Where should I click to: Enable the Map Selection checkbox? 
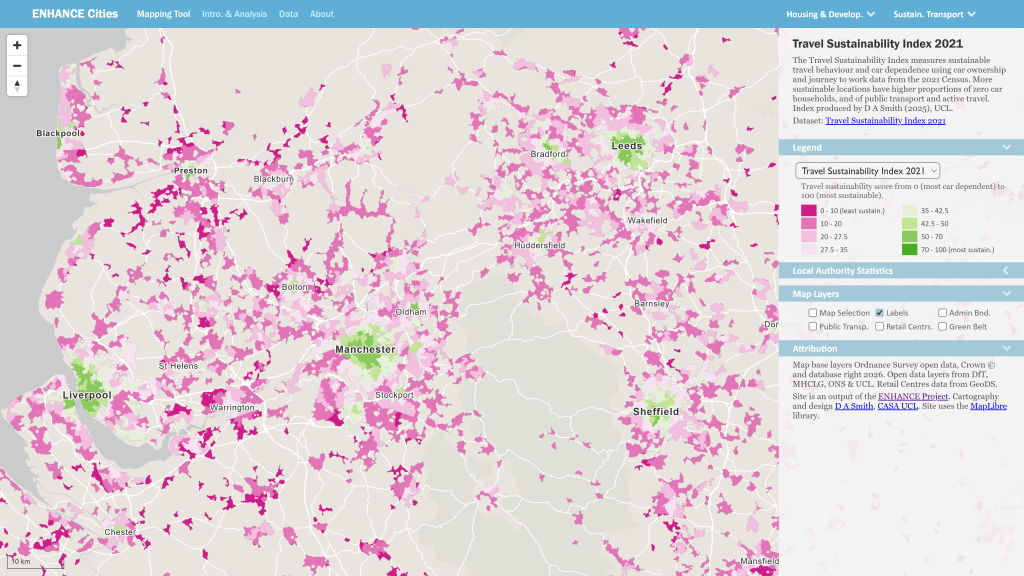[x=812, y=313]
